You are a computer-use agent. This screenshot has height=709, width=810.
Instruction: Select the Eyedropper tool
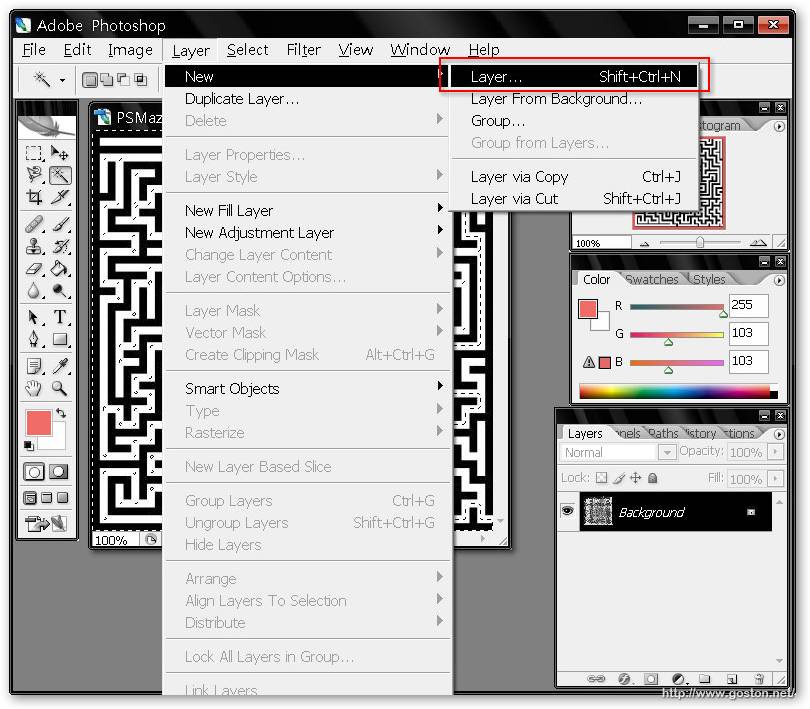[x=60, y=366]
